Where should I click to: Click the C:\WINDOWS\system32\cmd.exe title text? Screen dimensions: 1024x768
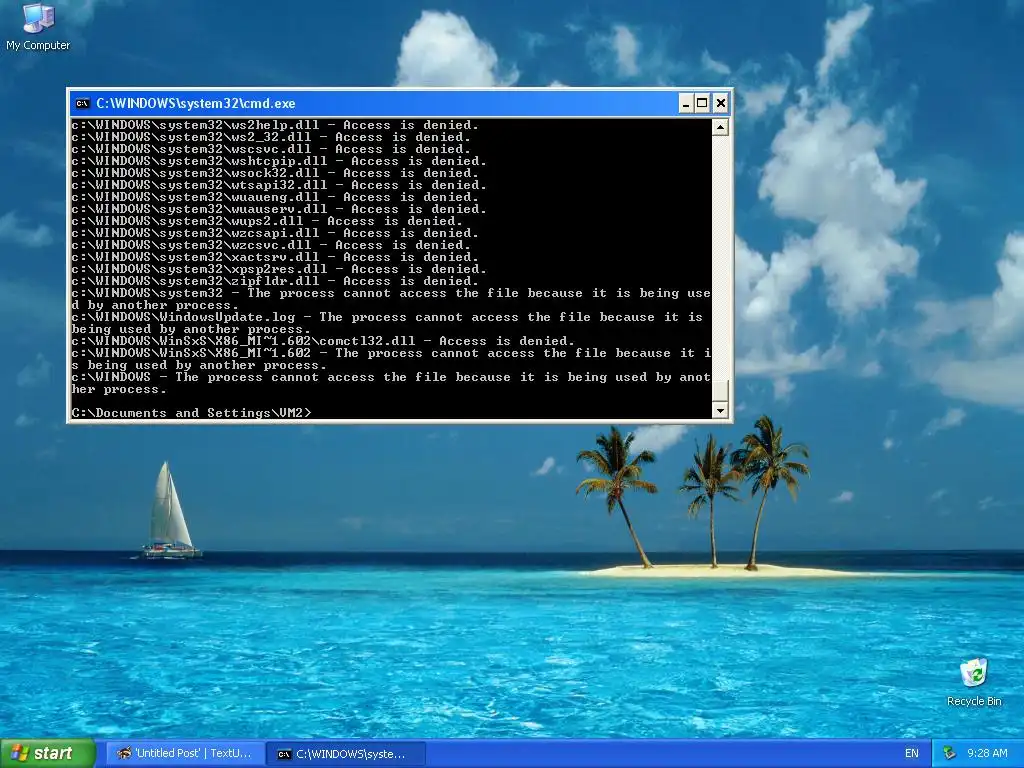pyautogui.click(x=196, y=103)
